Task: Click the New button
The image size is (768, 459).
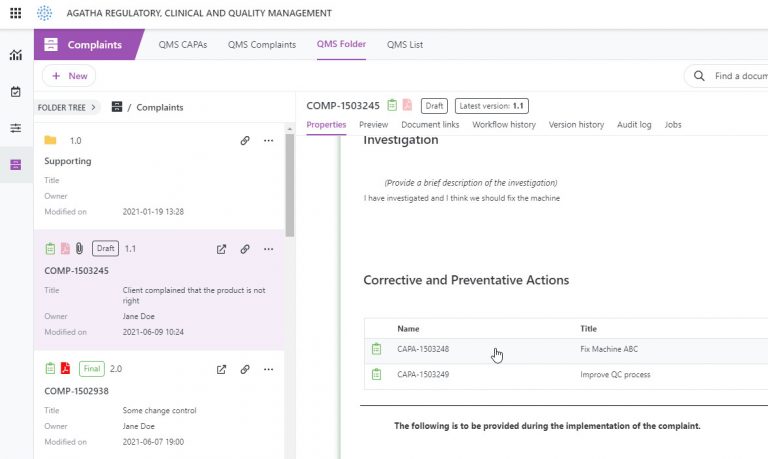Action: tap(69, 76)
